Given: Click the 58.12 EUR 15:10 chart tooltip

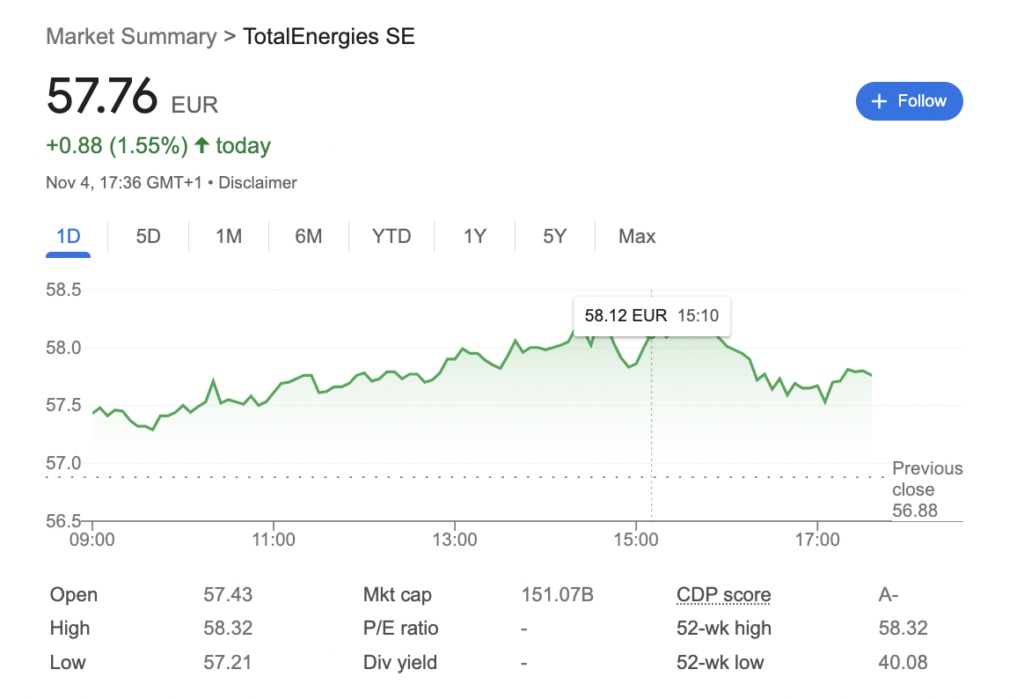Looking at the screenshot, I should point(651,316).
